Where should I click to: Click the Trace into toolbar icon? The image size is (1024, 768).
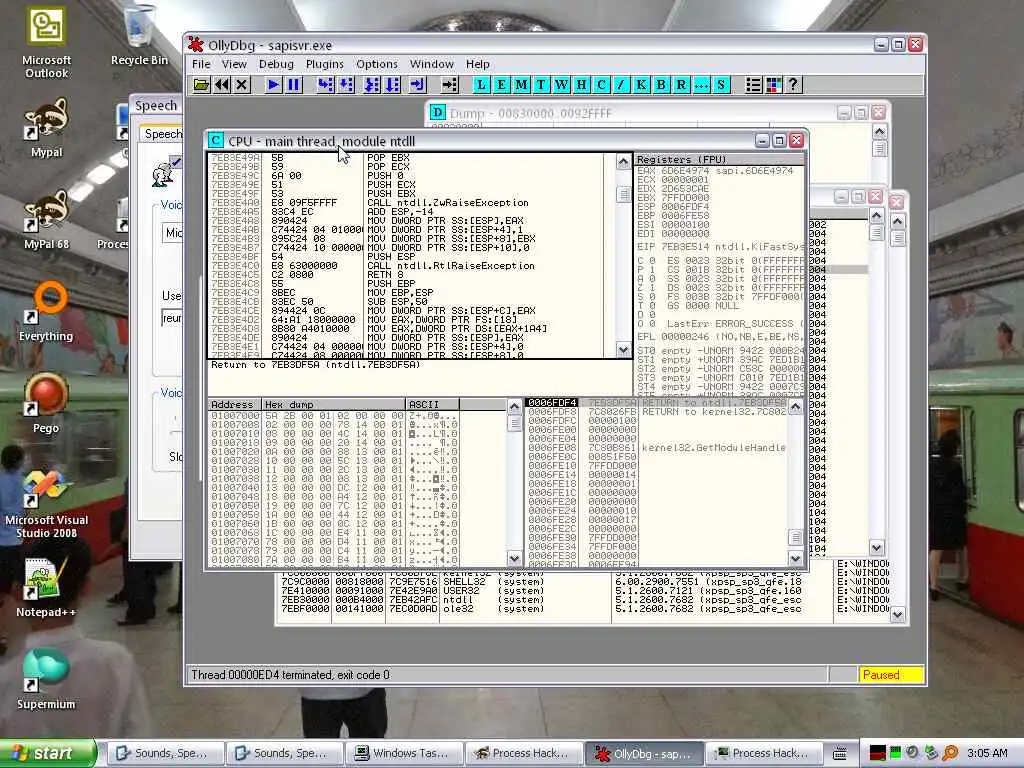(x=372, y=85)
